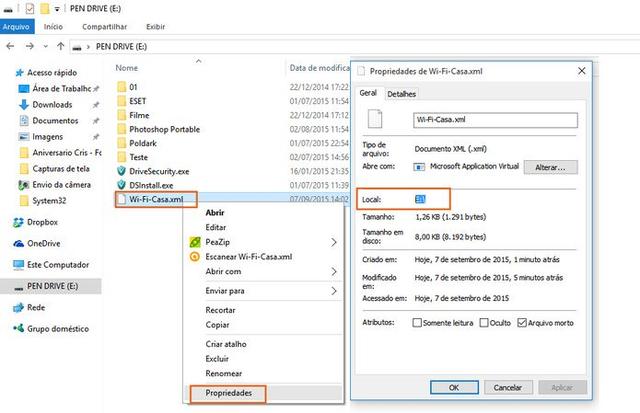640x413 pixels.
Task: Select the folder icon named 01
Action: pos(122,87)
